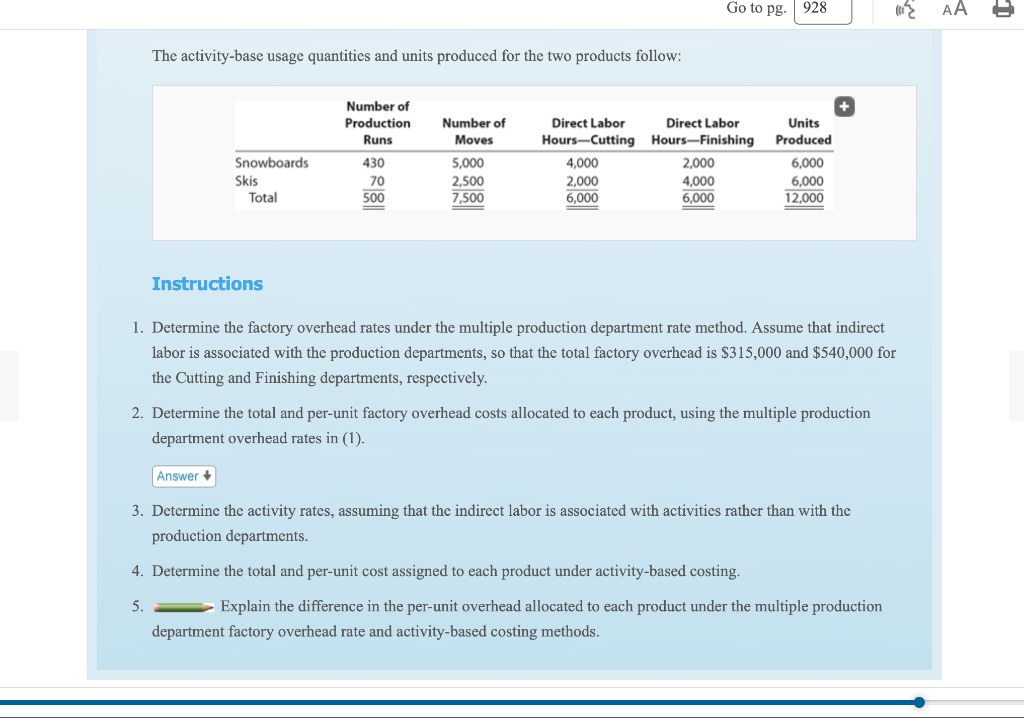Click Skis moves value 2,500
This screenshot has width=1024, height=718.
point(468,181)
